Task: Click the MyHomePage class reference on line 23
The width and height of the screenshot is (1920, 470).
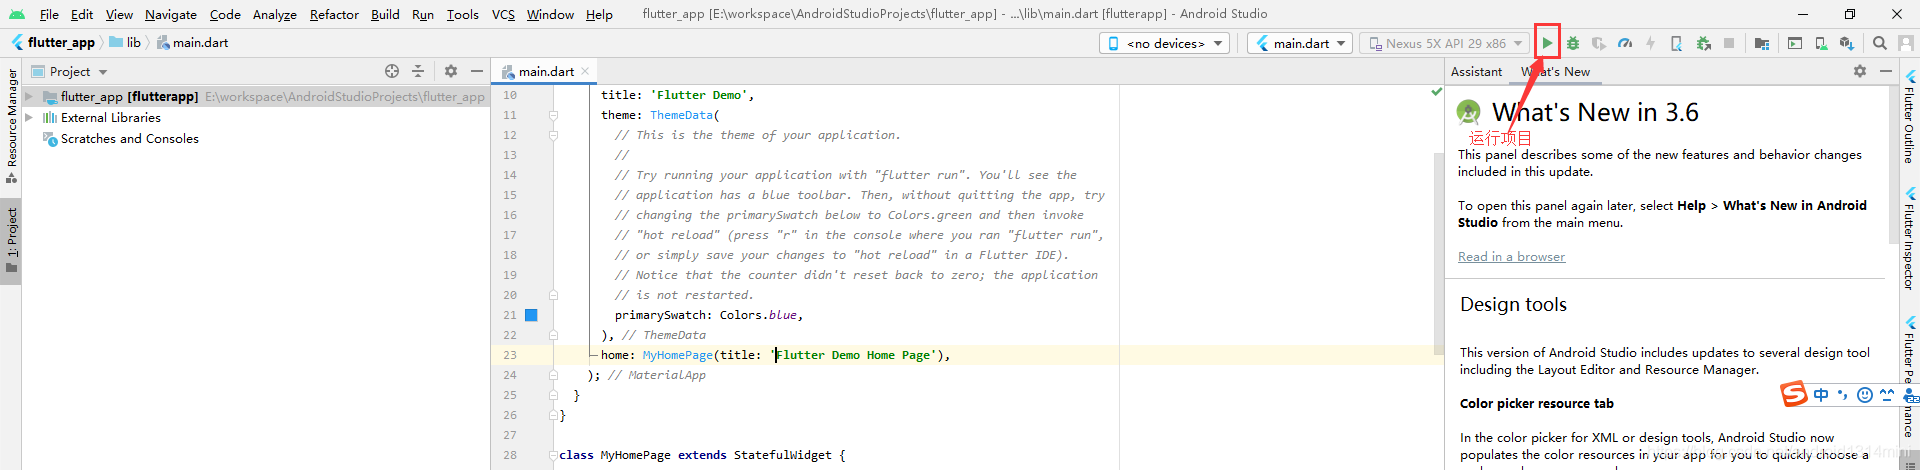Action: click(677, 355)
